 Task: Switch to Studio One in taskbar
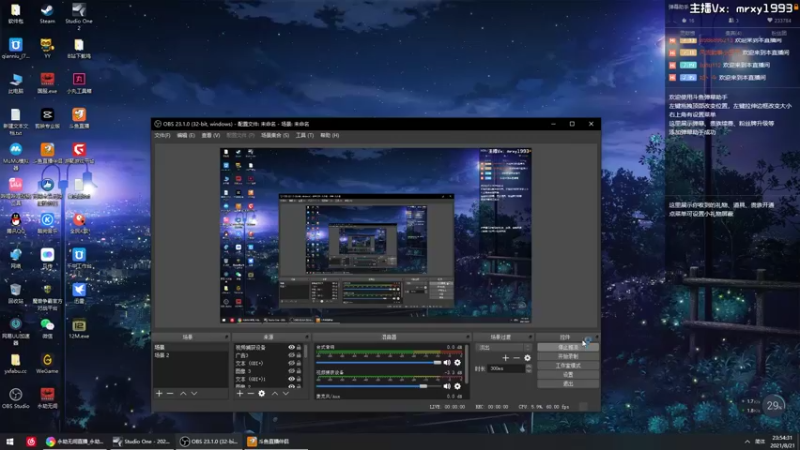point(142,441)
